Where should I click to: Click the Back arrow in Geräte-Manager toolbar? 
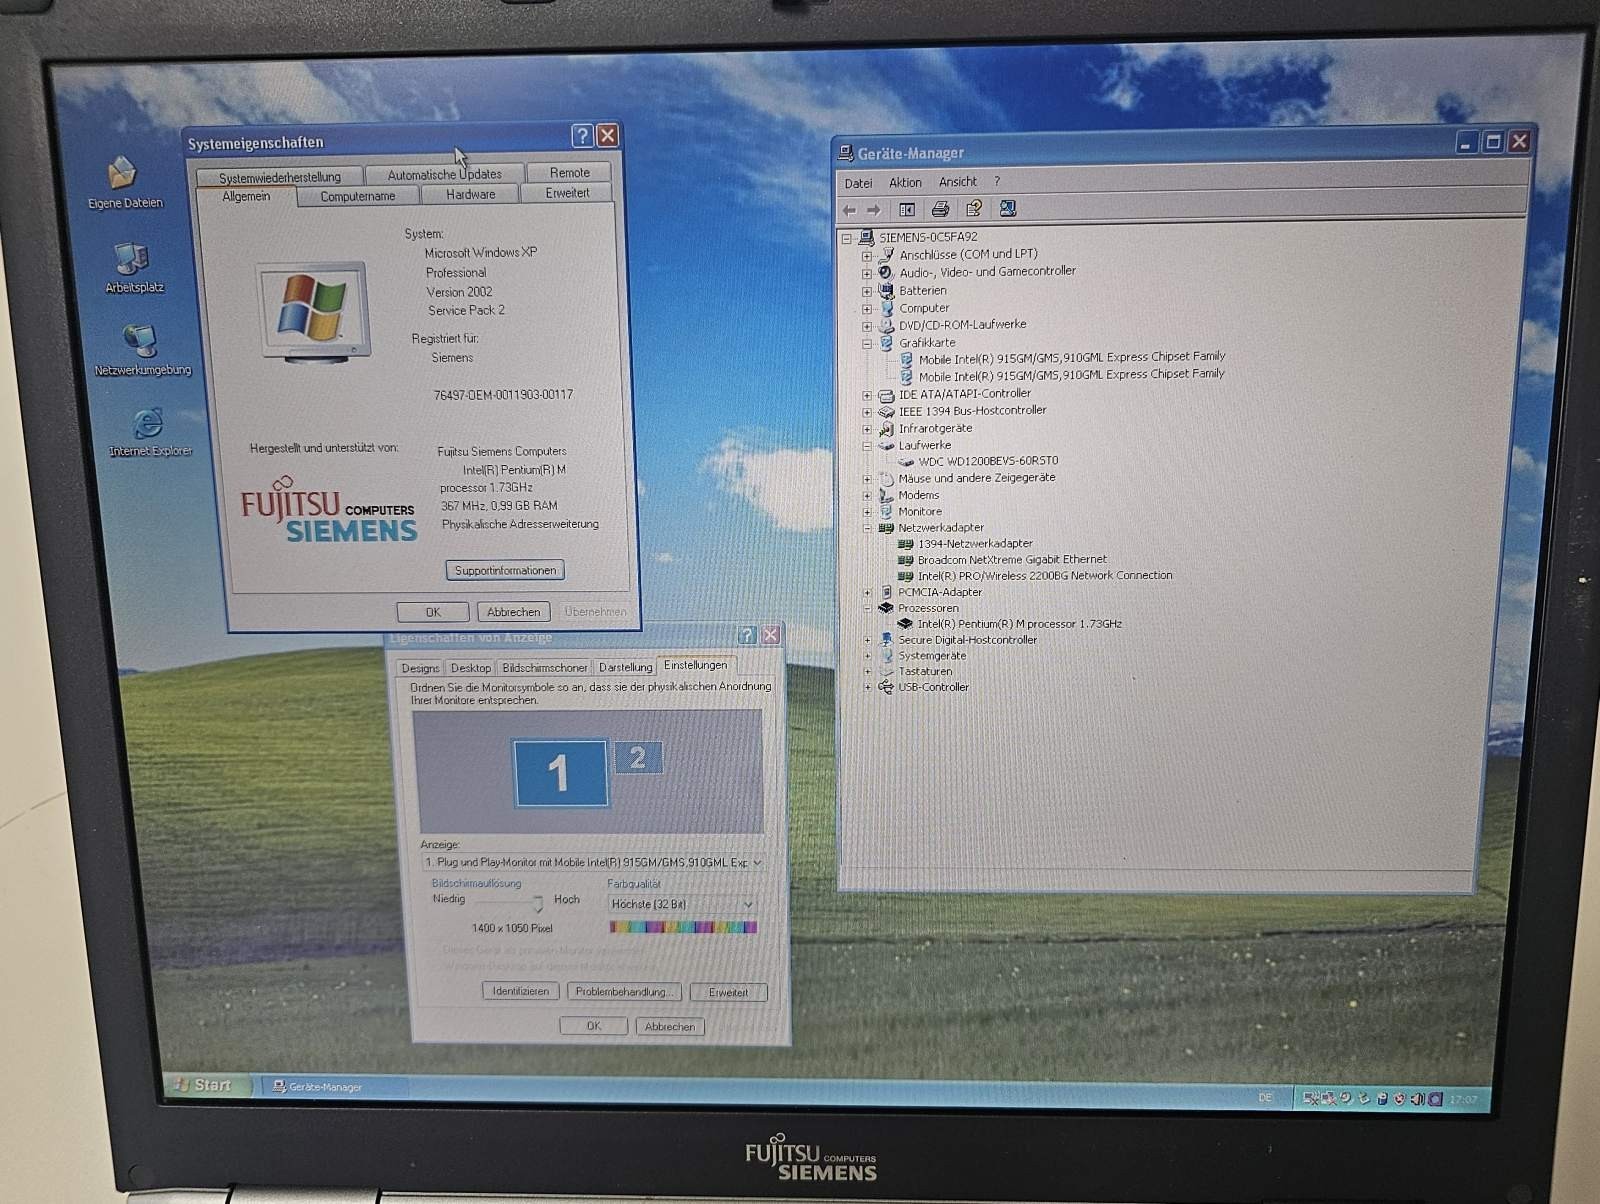tap(849, 210)
